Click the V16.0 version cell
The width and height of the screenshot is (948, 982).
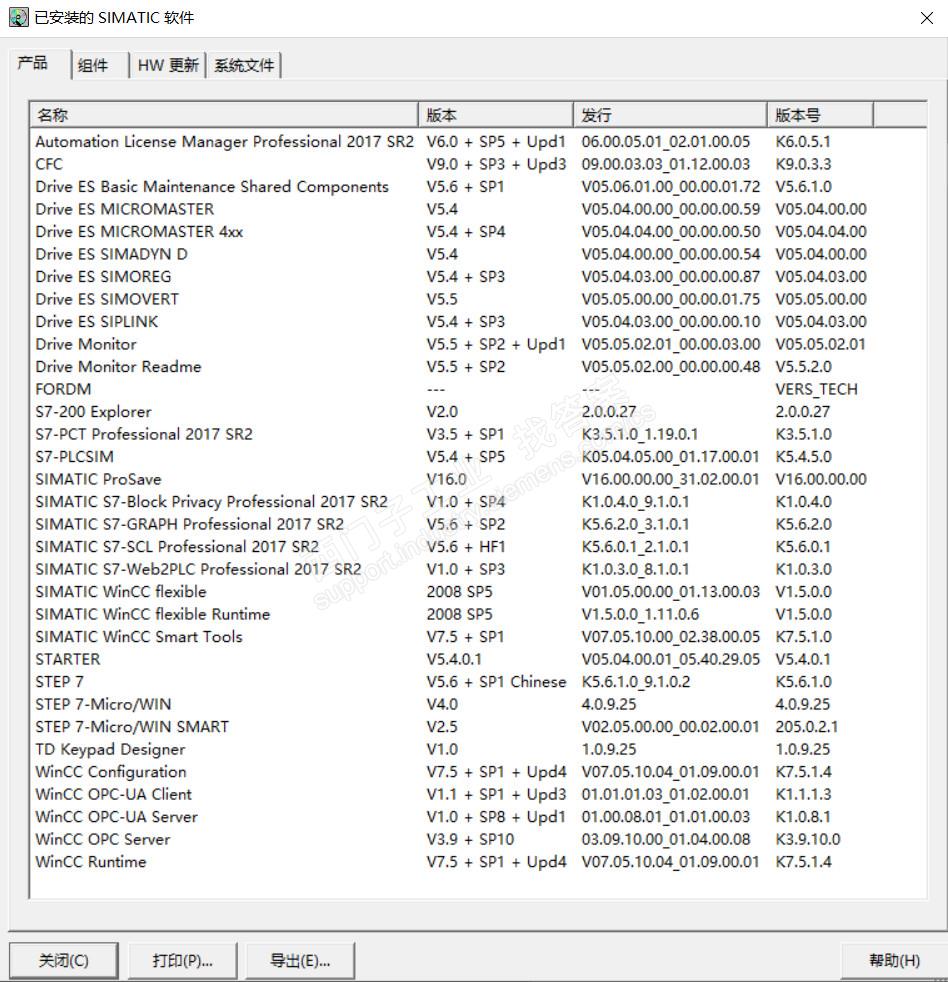click(446, 480)
